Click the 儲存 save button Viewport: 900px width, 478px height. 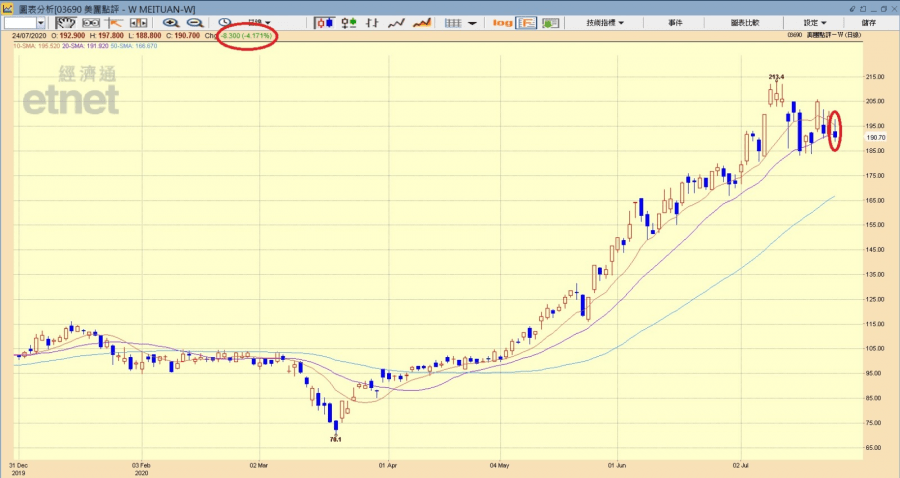click(868, 22)
